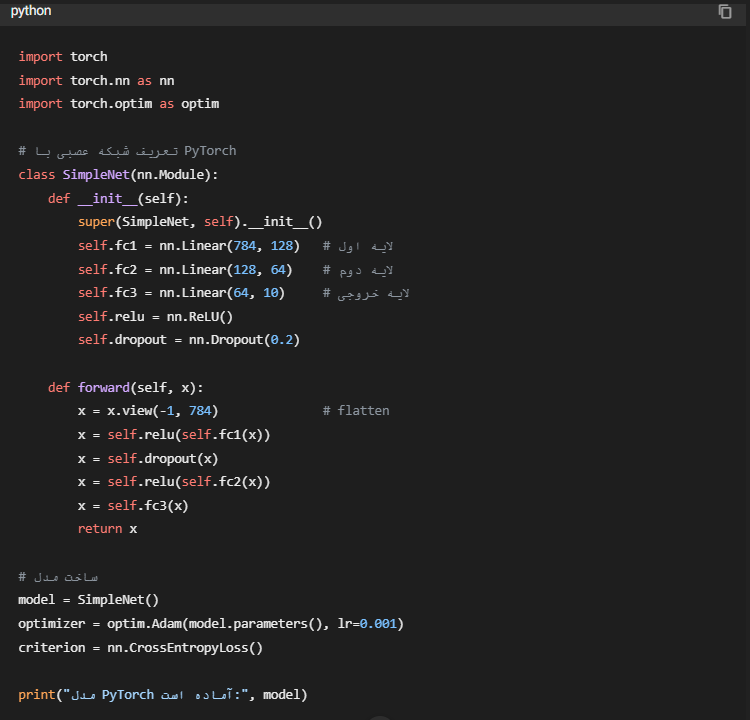Click 'self.dropout = nn.Dropout(0.2)' line
Viewport: 750px width, 720px height.
click(x=189, y=340)
